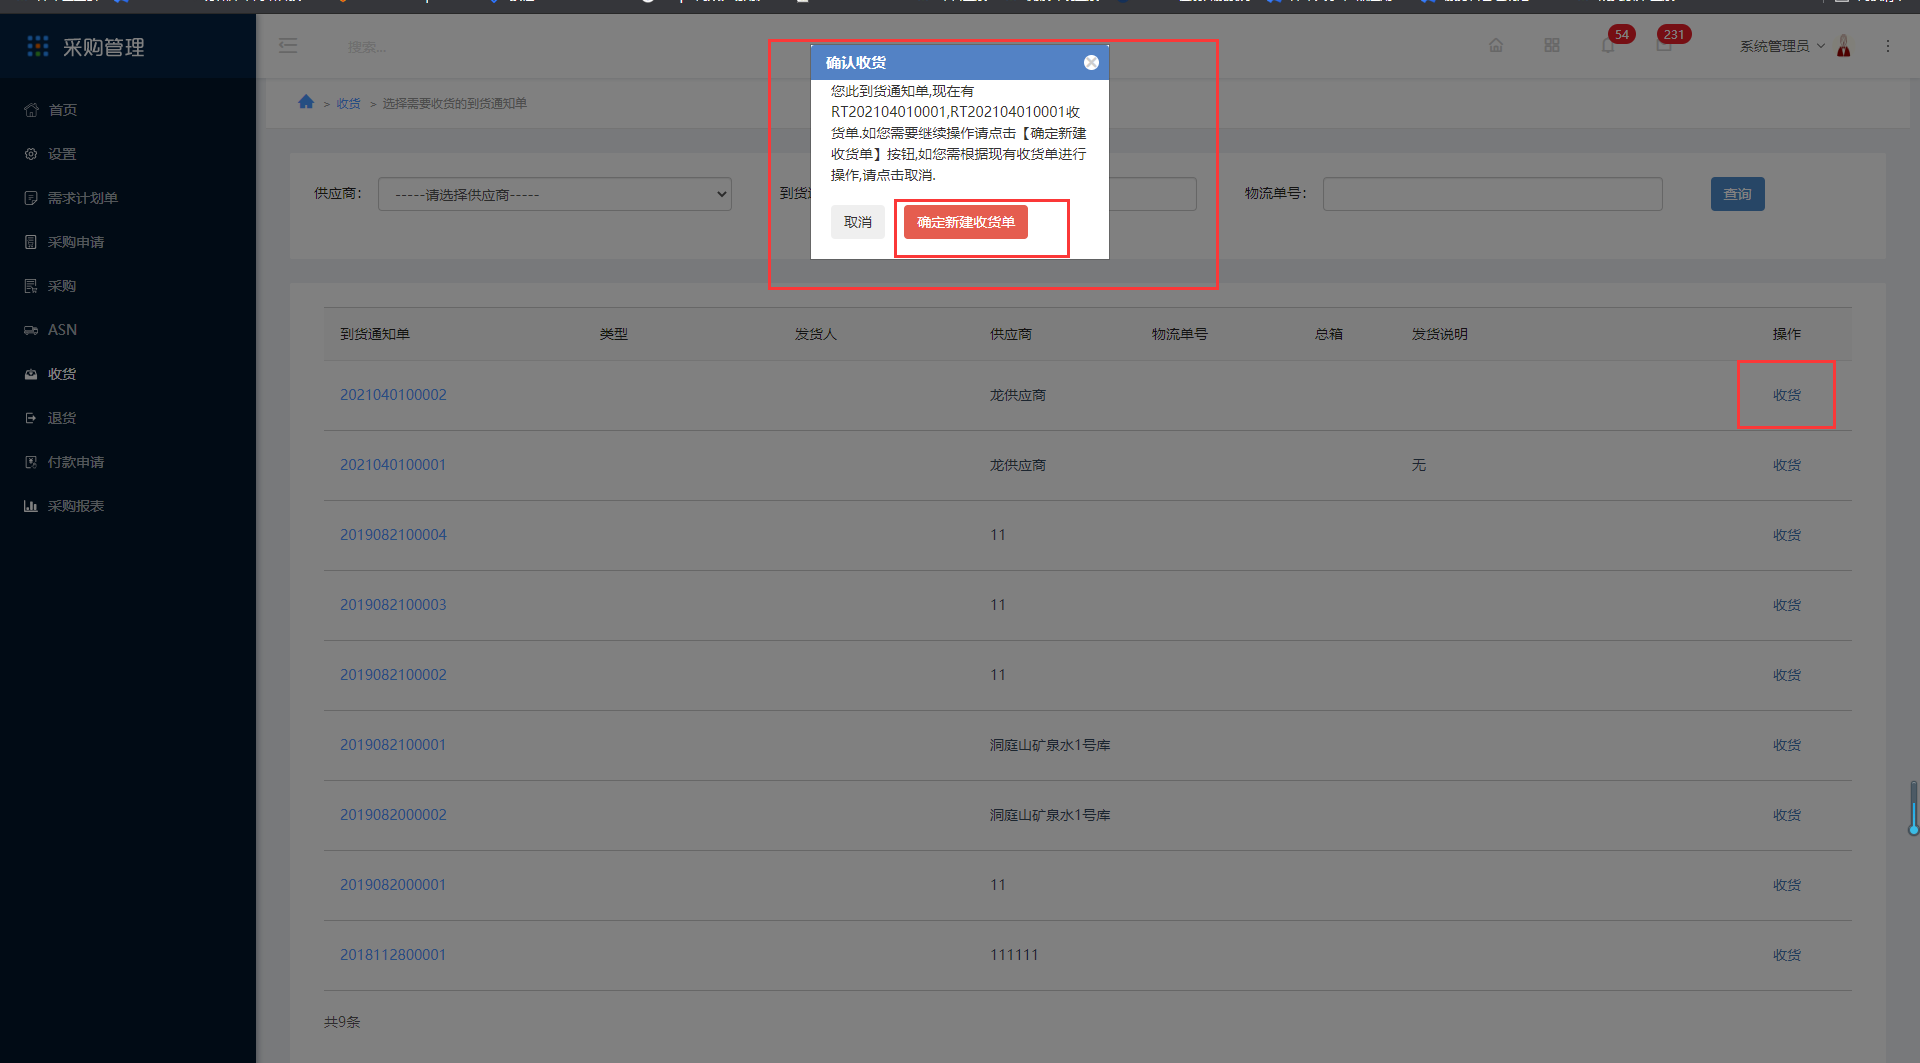Click 收货 for row 2019082100003
This screenshot has width=1920, height=1063.
tap(1786, 605)
